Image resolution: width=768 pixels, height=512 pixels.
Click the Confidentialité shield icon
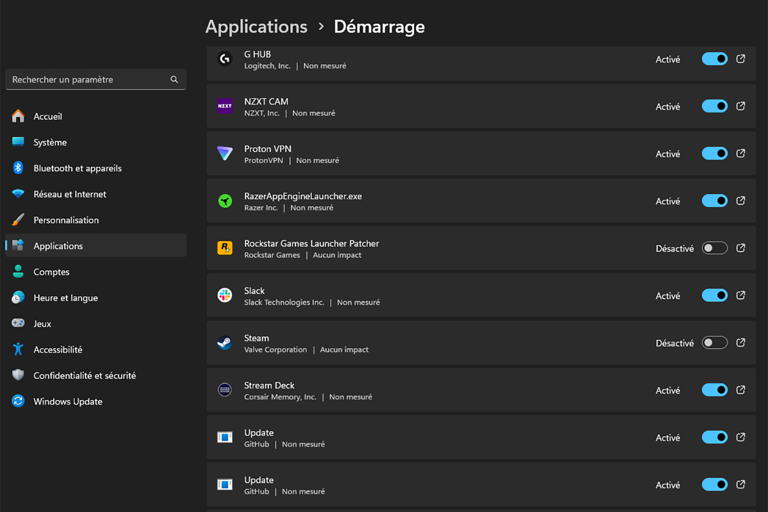(x=18, y=375)
